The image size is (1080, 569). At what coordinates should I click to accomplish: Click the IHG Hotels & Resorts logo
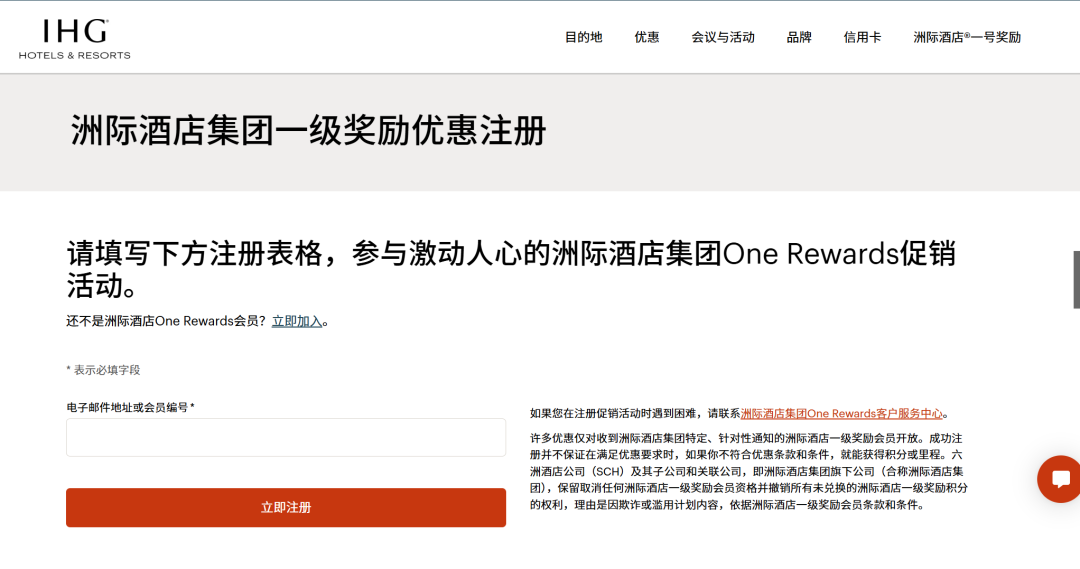74,39
